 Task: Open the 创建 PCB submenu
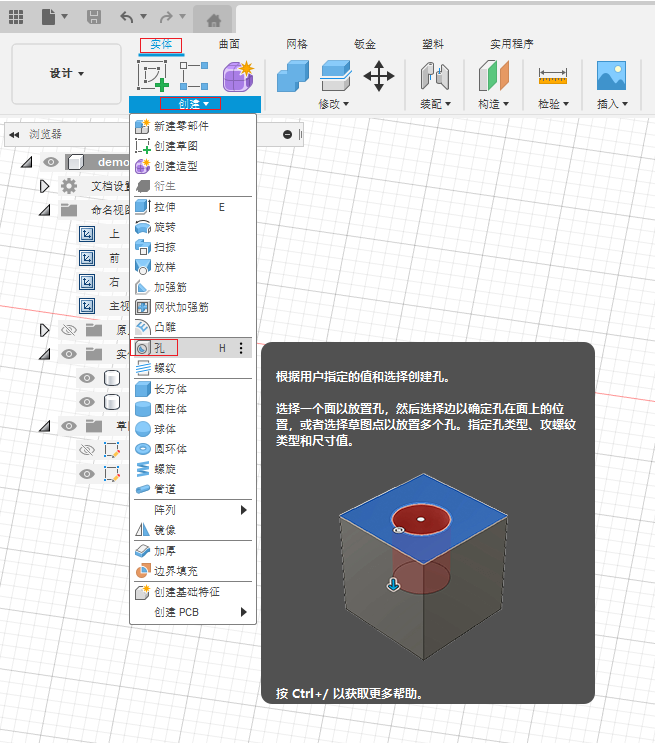193,612
